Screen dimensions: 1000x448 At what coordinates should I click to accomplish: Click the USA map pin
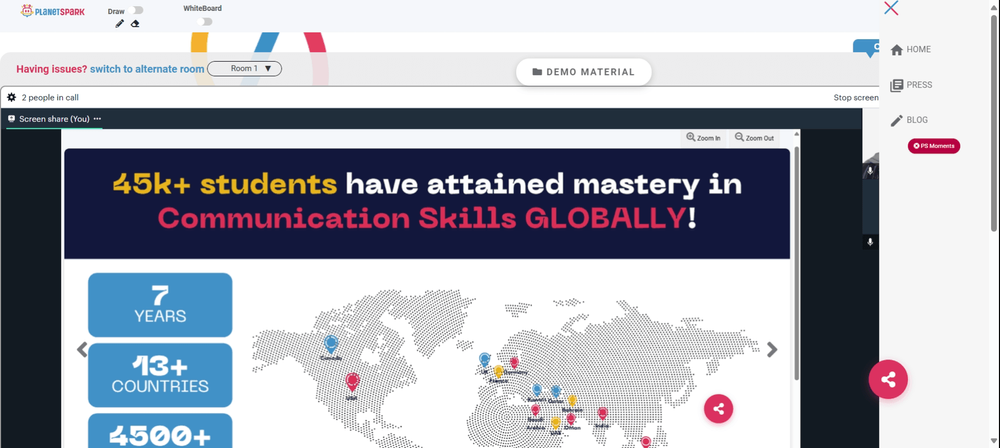tap(352, 382)
